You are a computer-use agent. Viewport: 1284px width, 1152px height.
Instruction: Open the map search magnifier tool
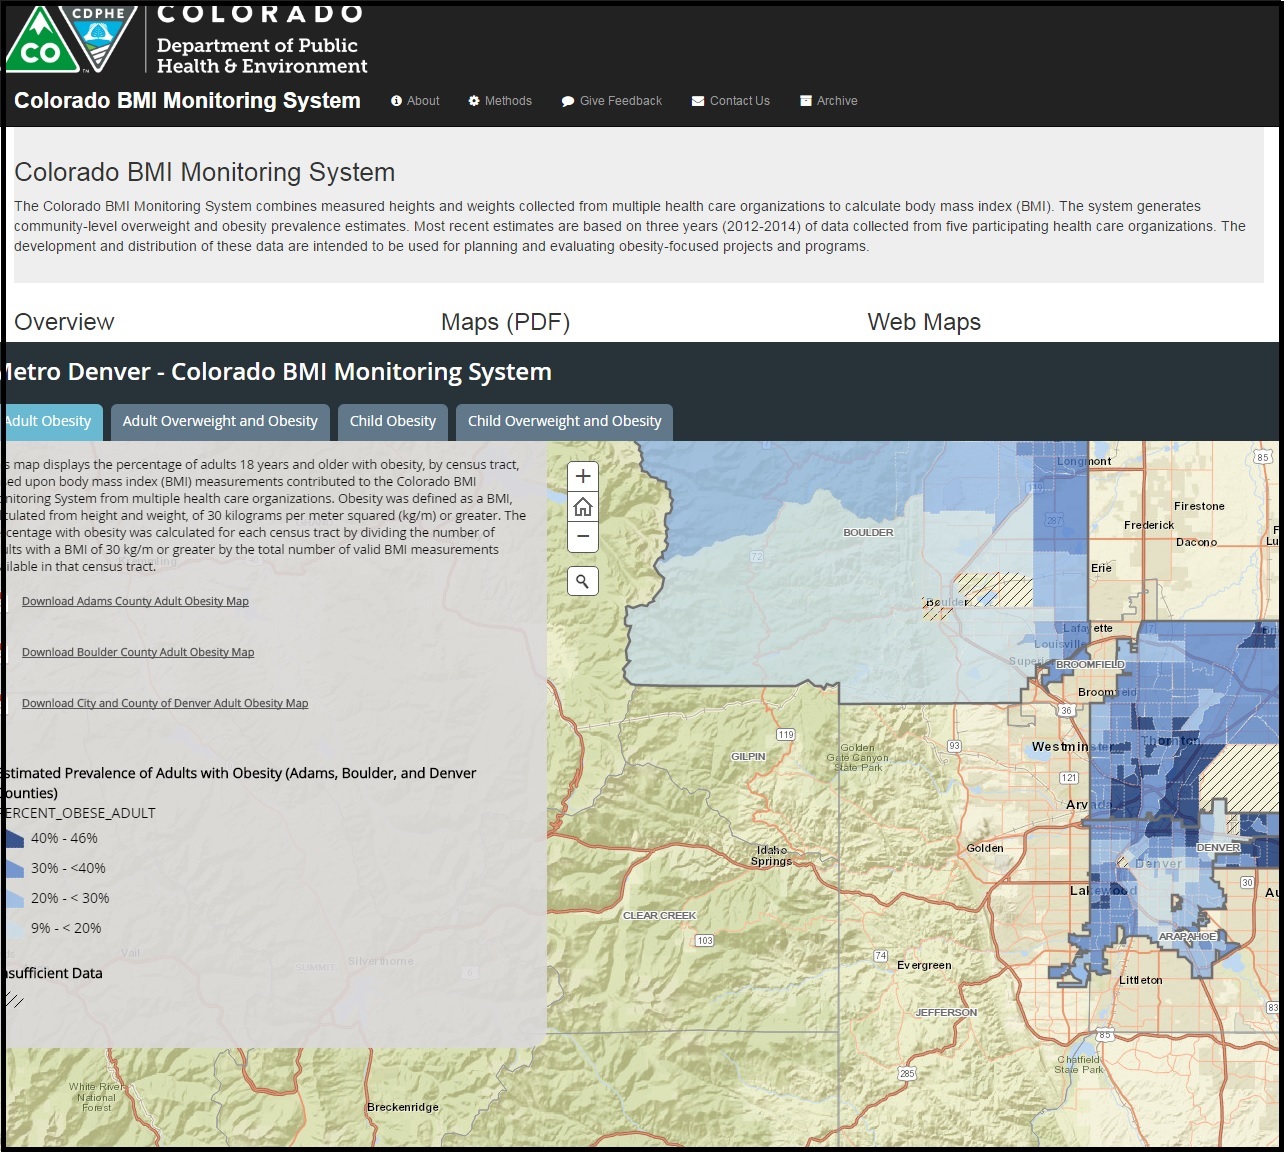pyautogui.click(x=582, y=580)
